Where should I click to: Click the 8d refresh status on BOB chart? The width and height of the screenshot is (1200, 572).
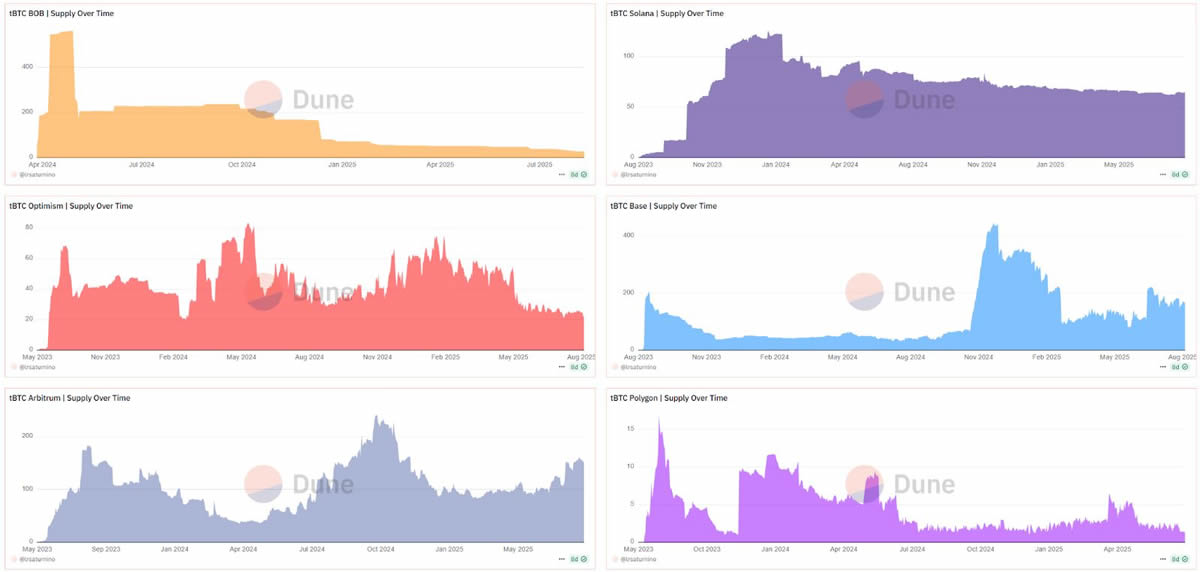tap(577, 174)
